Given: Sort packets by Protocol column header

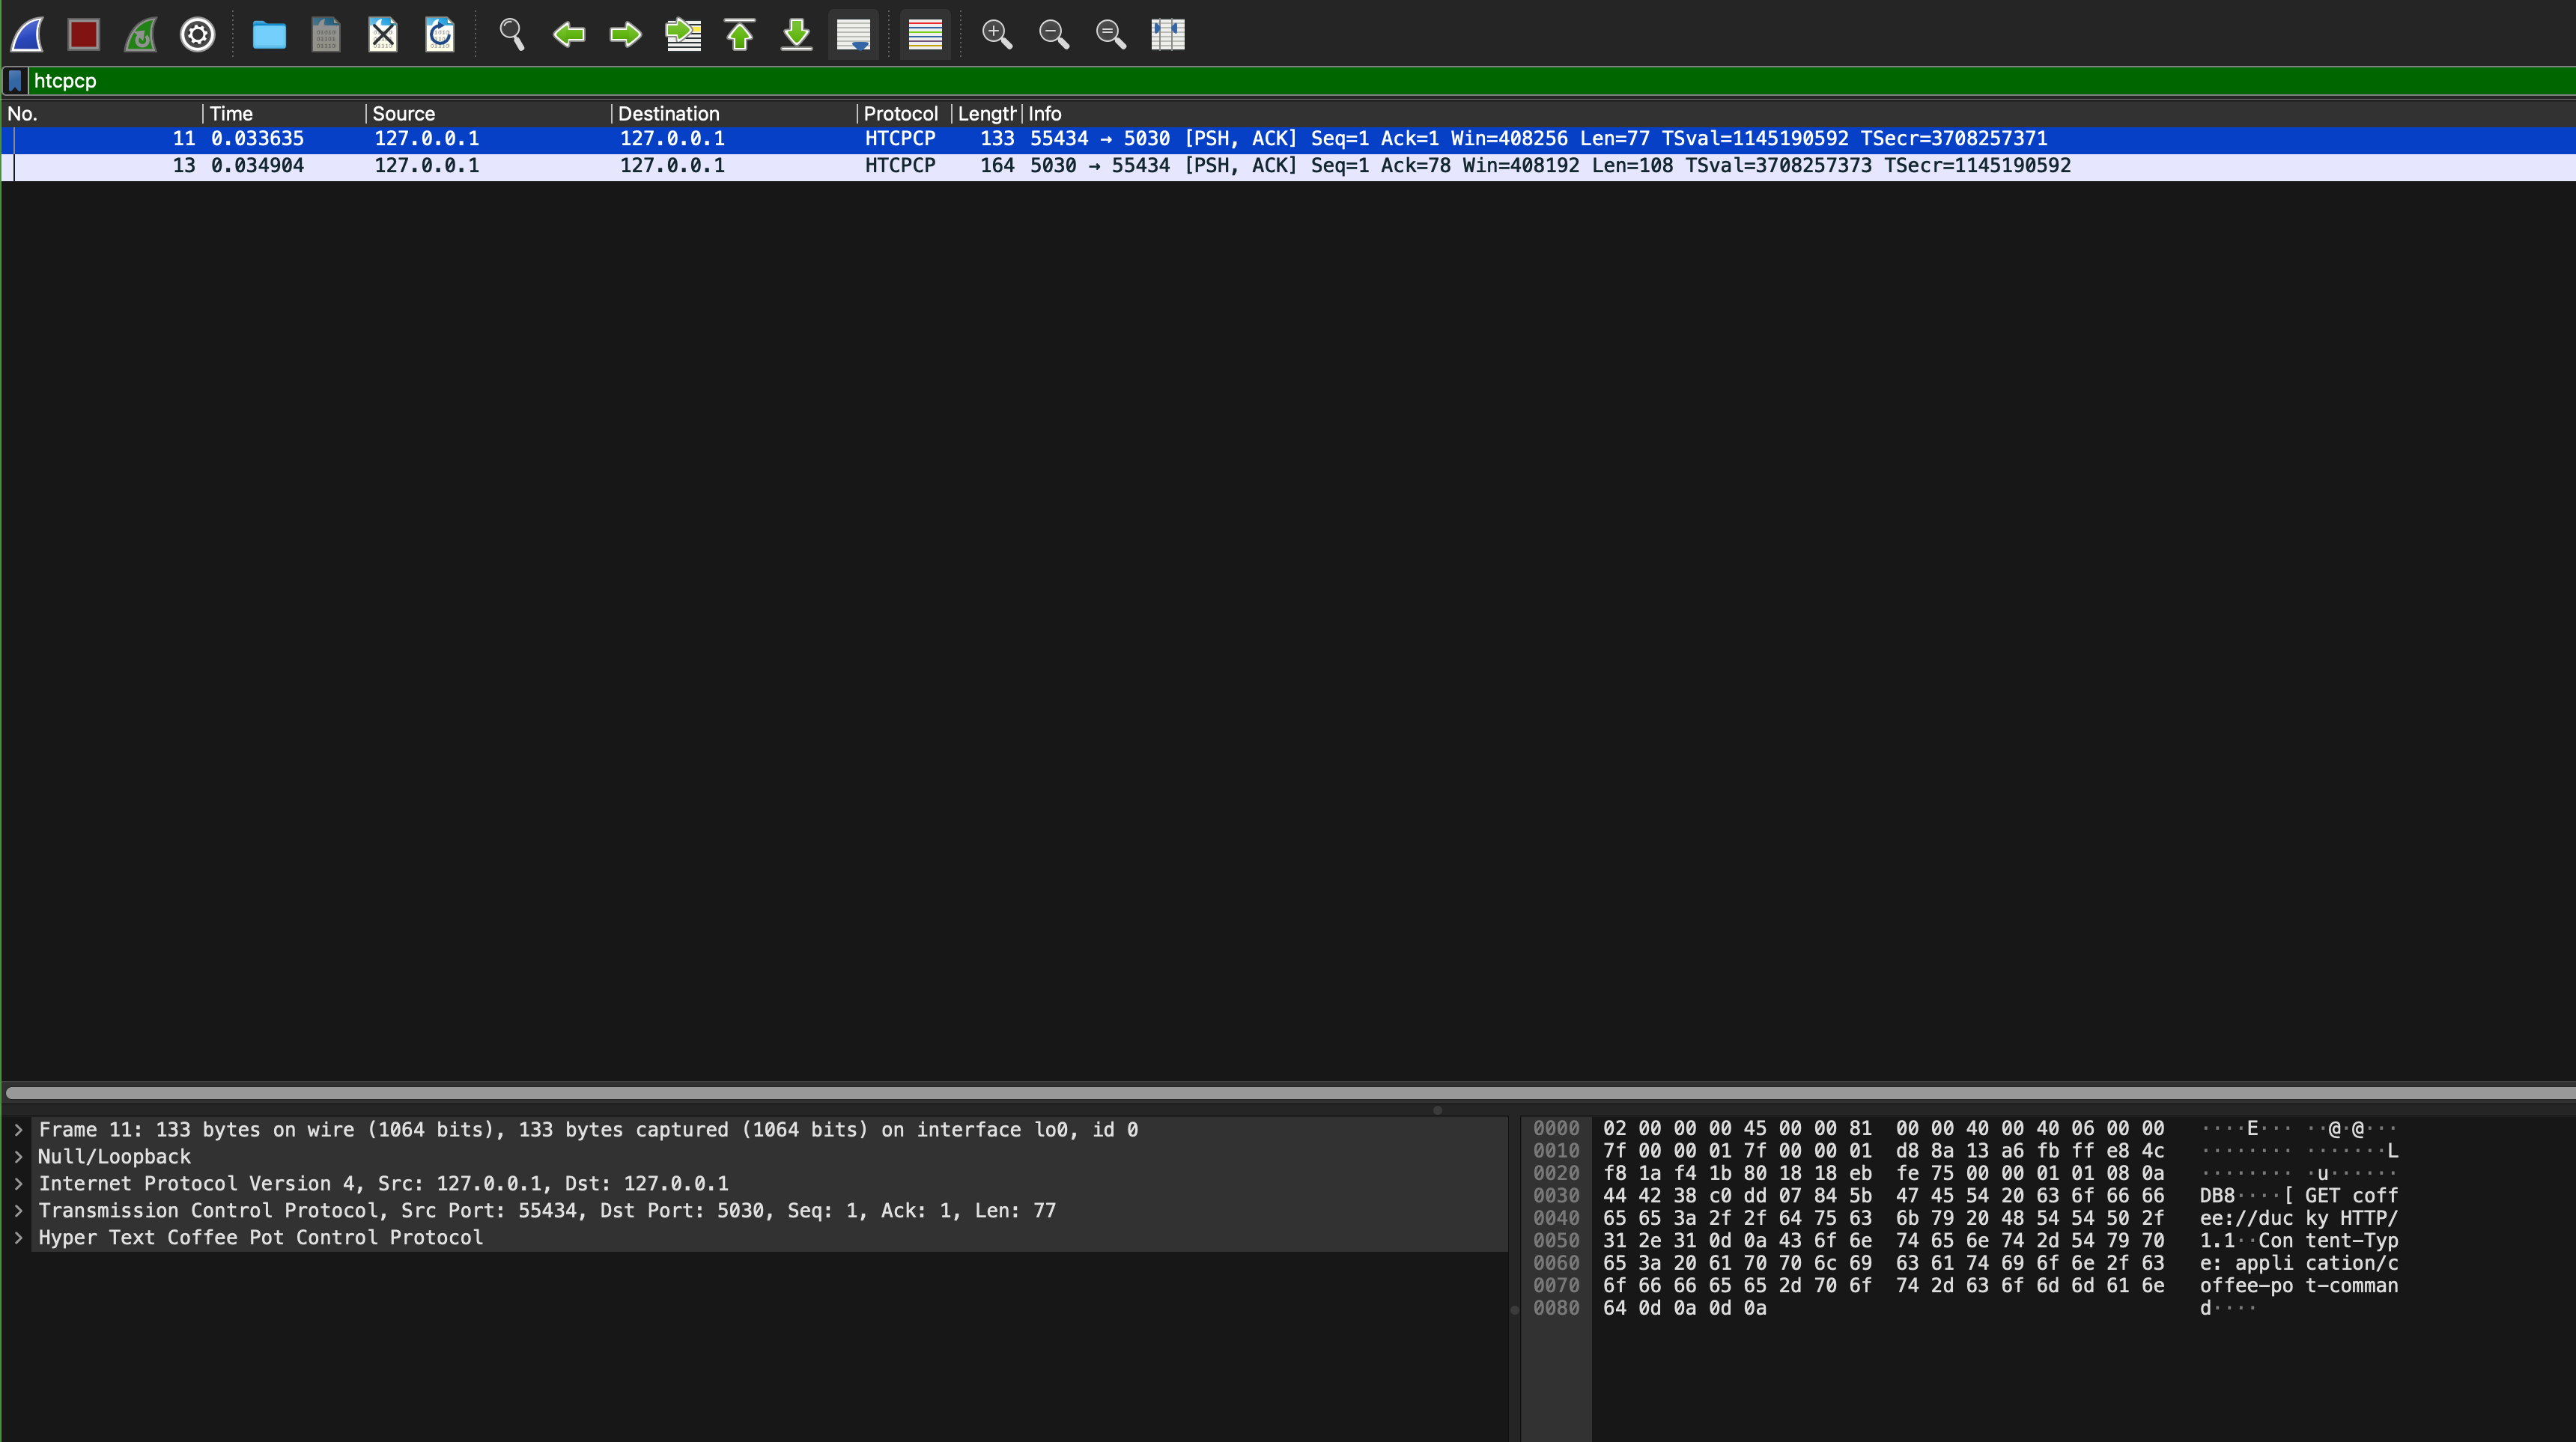Looking at the screenshot, I should tap(900, 114).
